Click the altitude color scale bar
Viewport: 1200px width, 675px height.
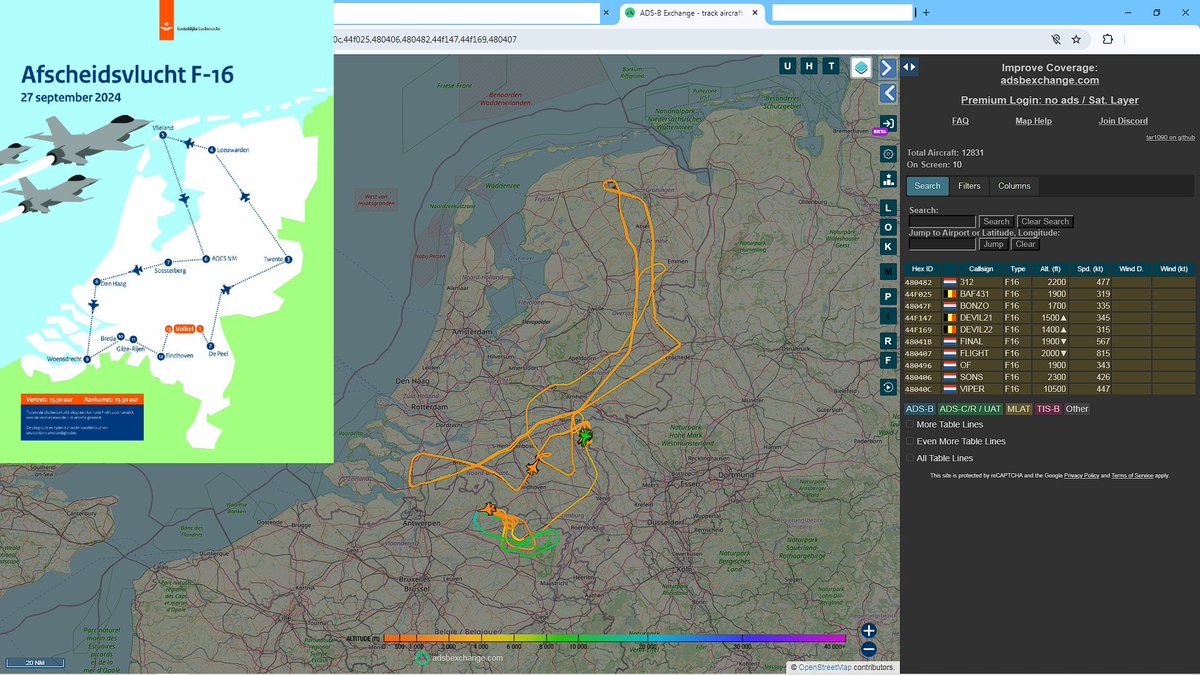point(614,638)
